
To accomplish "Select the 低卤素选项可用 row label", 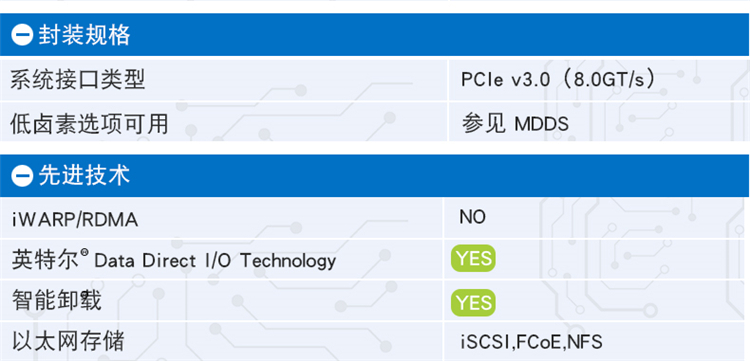I will (89, 124).
